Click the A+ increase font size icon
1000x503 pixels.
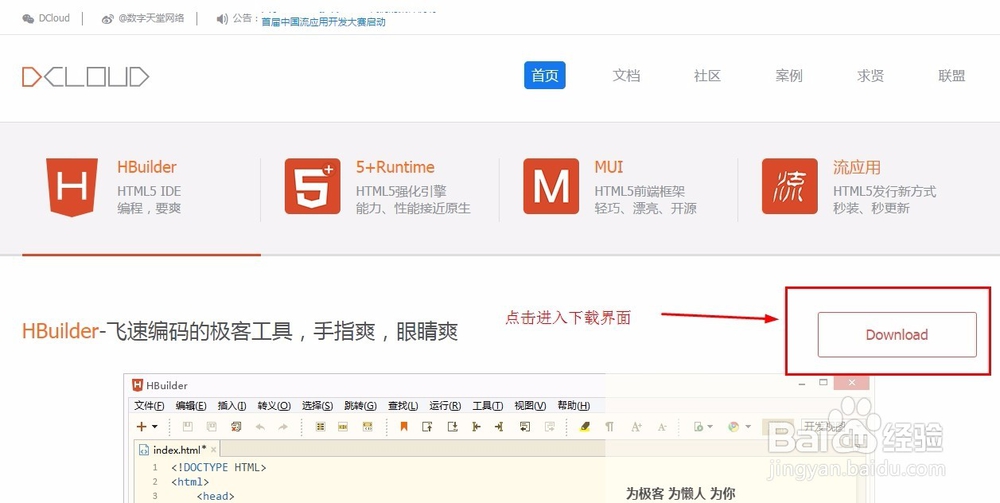[x=636, y=426]
